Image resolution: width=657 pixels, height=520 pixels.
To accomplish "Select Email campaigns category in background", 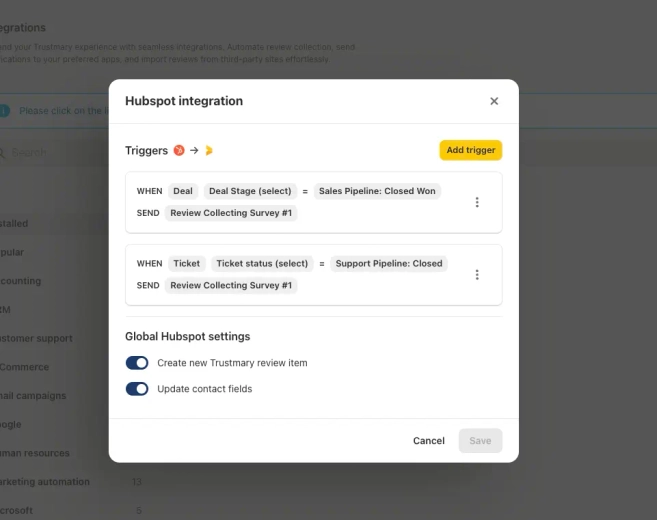I will click(33, 396).
